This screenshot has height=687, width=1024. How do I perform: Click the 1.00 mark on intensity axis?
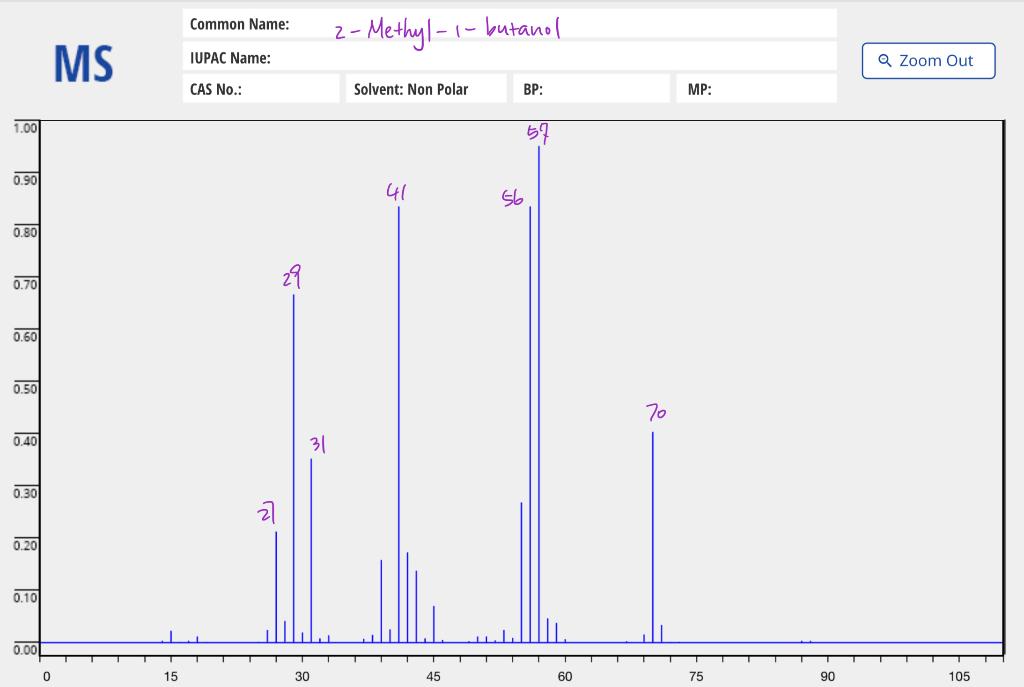(26, 127)
